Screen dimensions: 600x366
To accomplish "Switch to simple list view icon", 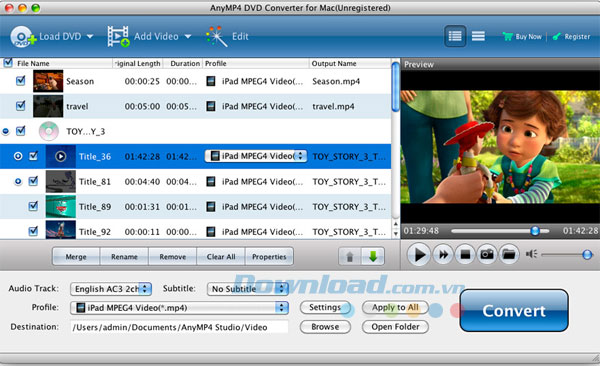I will pyautogui.click(x=478, y=36).
